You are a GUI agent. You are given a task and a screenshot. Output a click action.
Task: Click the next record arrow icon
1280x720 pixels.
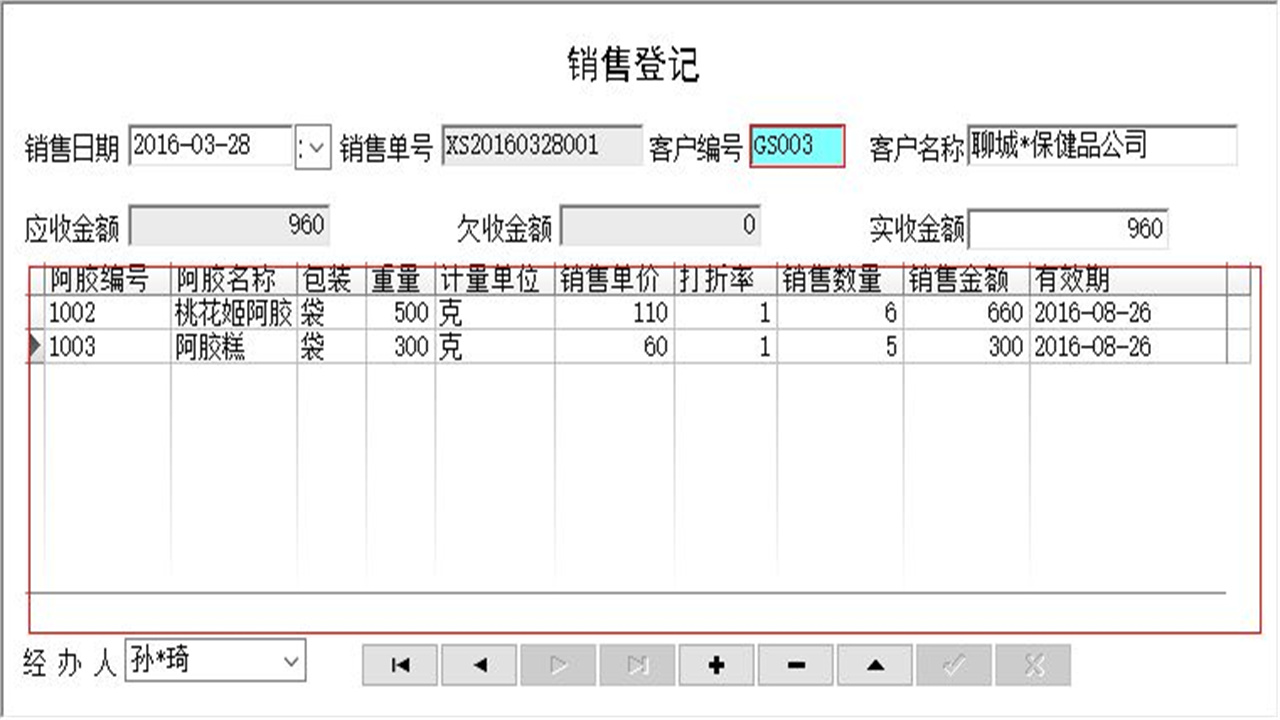[x=557, y=663]
